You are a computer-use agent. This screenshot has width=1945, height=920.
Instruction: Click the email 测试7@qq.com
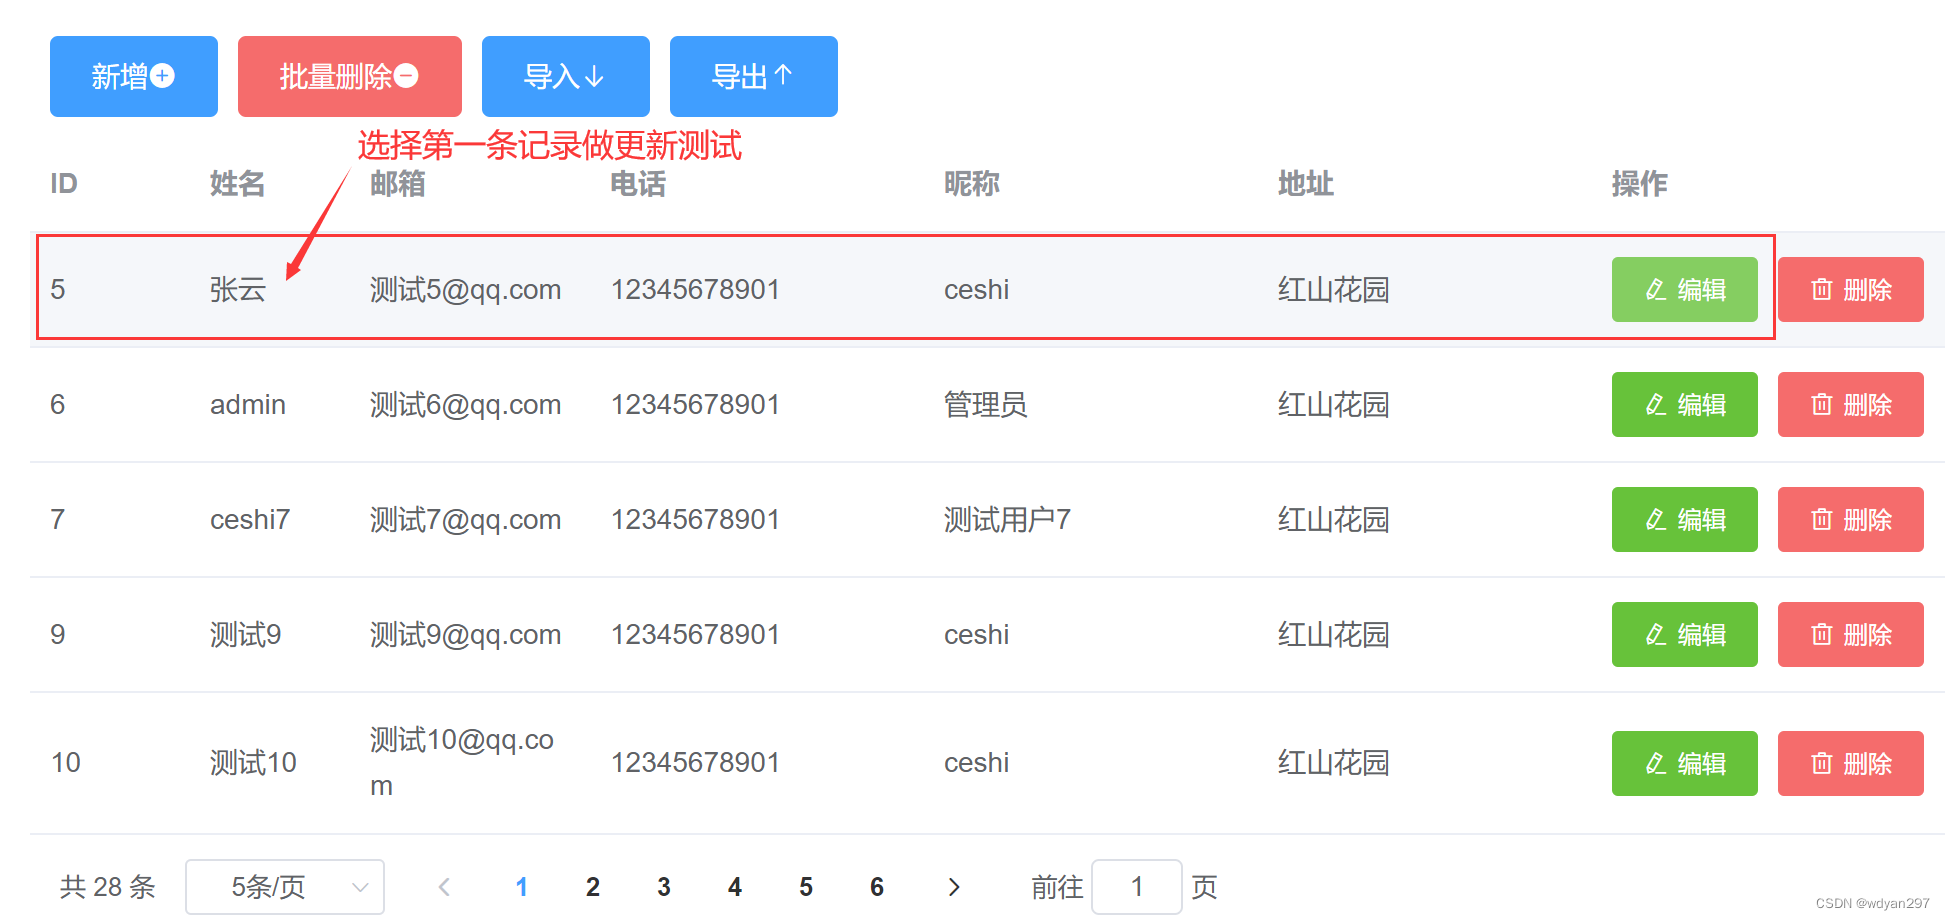(466, 520)
